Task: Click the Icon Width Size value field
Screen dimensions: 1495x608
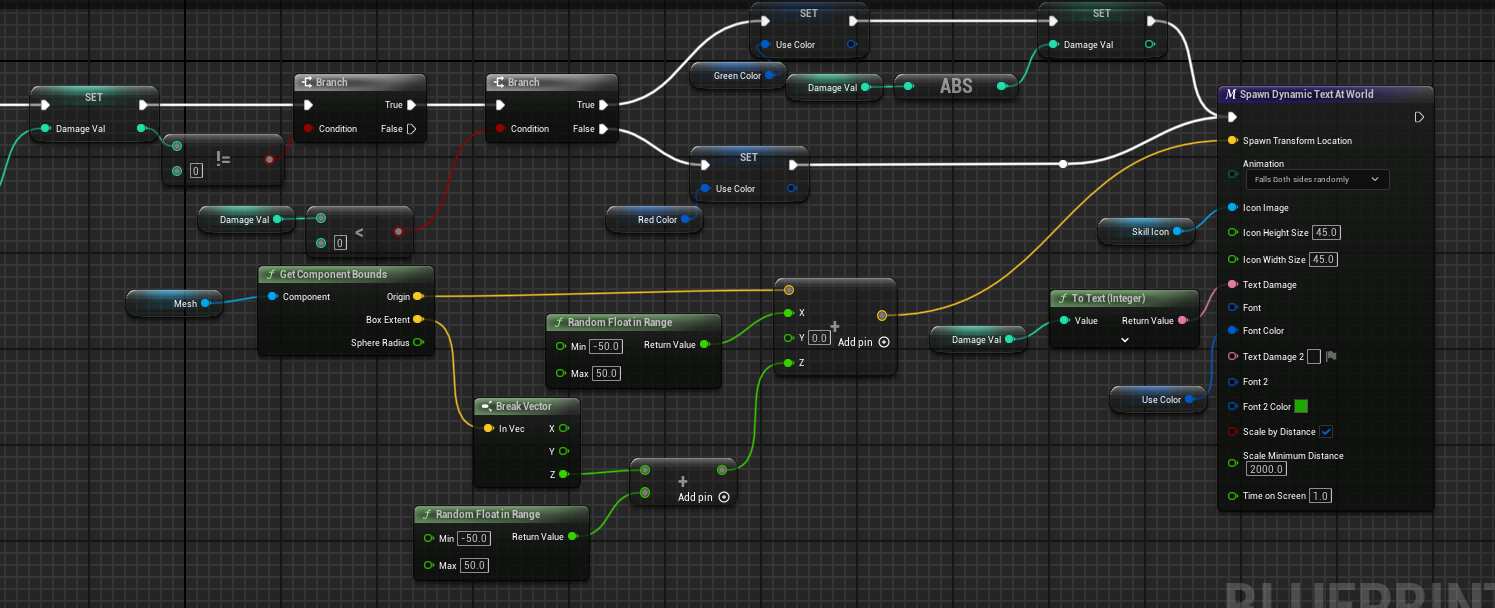Action: [x=1323, y=260]
